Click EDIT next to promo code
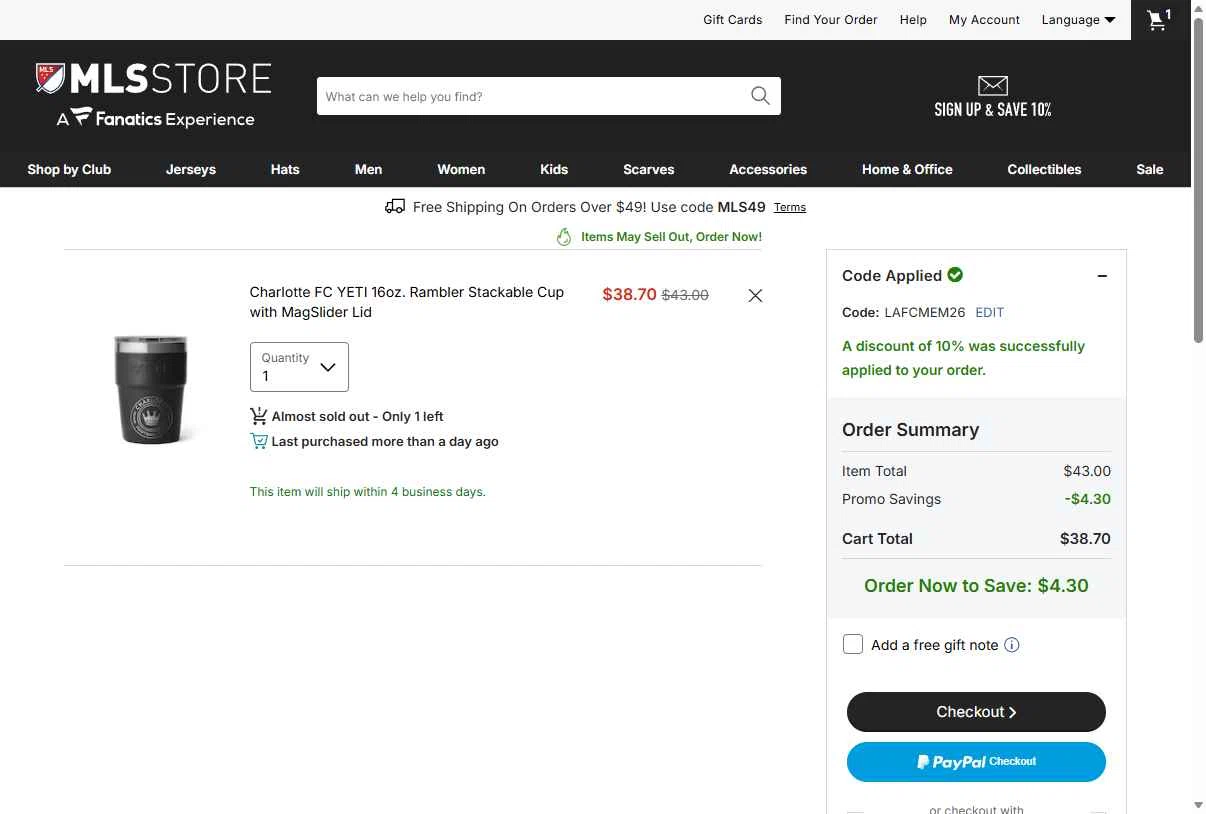The width and height of the screenshot is (1206, 814). [x=990, y=312]
